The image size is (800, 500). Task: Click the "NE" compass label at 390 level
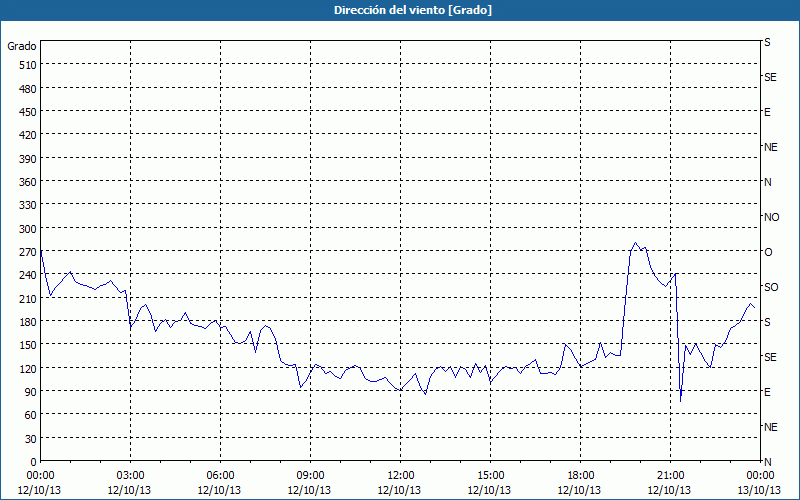coord(771,147)
